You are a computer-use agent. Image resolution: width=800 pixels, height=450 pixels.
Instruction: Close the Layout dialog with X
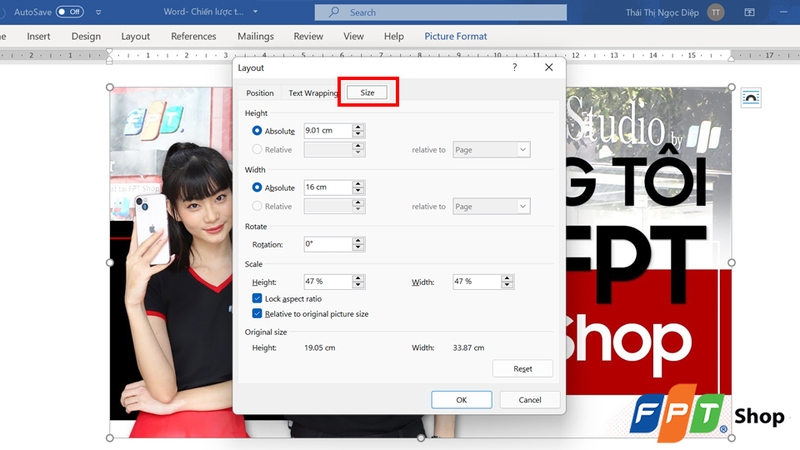tap(548, 67)
